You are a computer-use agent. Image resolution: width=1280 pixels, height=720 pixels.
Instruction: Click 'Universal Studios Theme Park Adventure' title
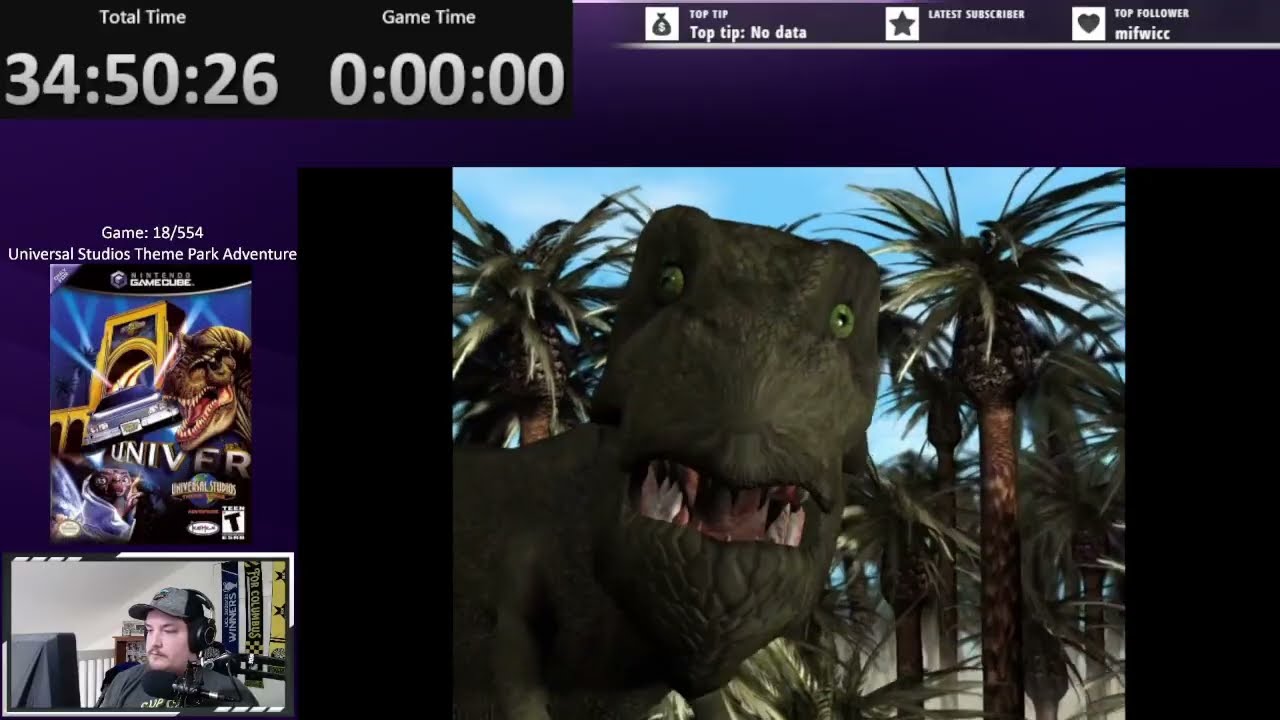click(152, 254)
